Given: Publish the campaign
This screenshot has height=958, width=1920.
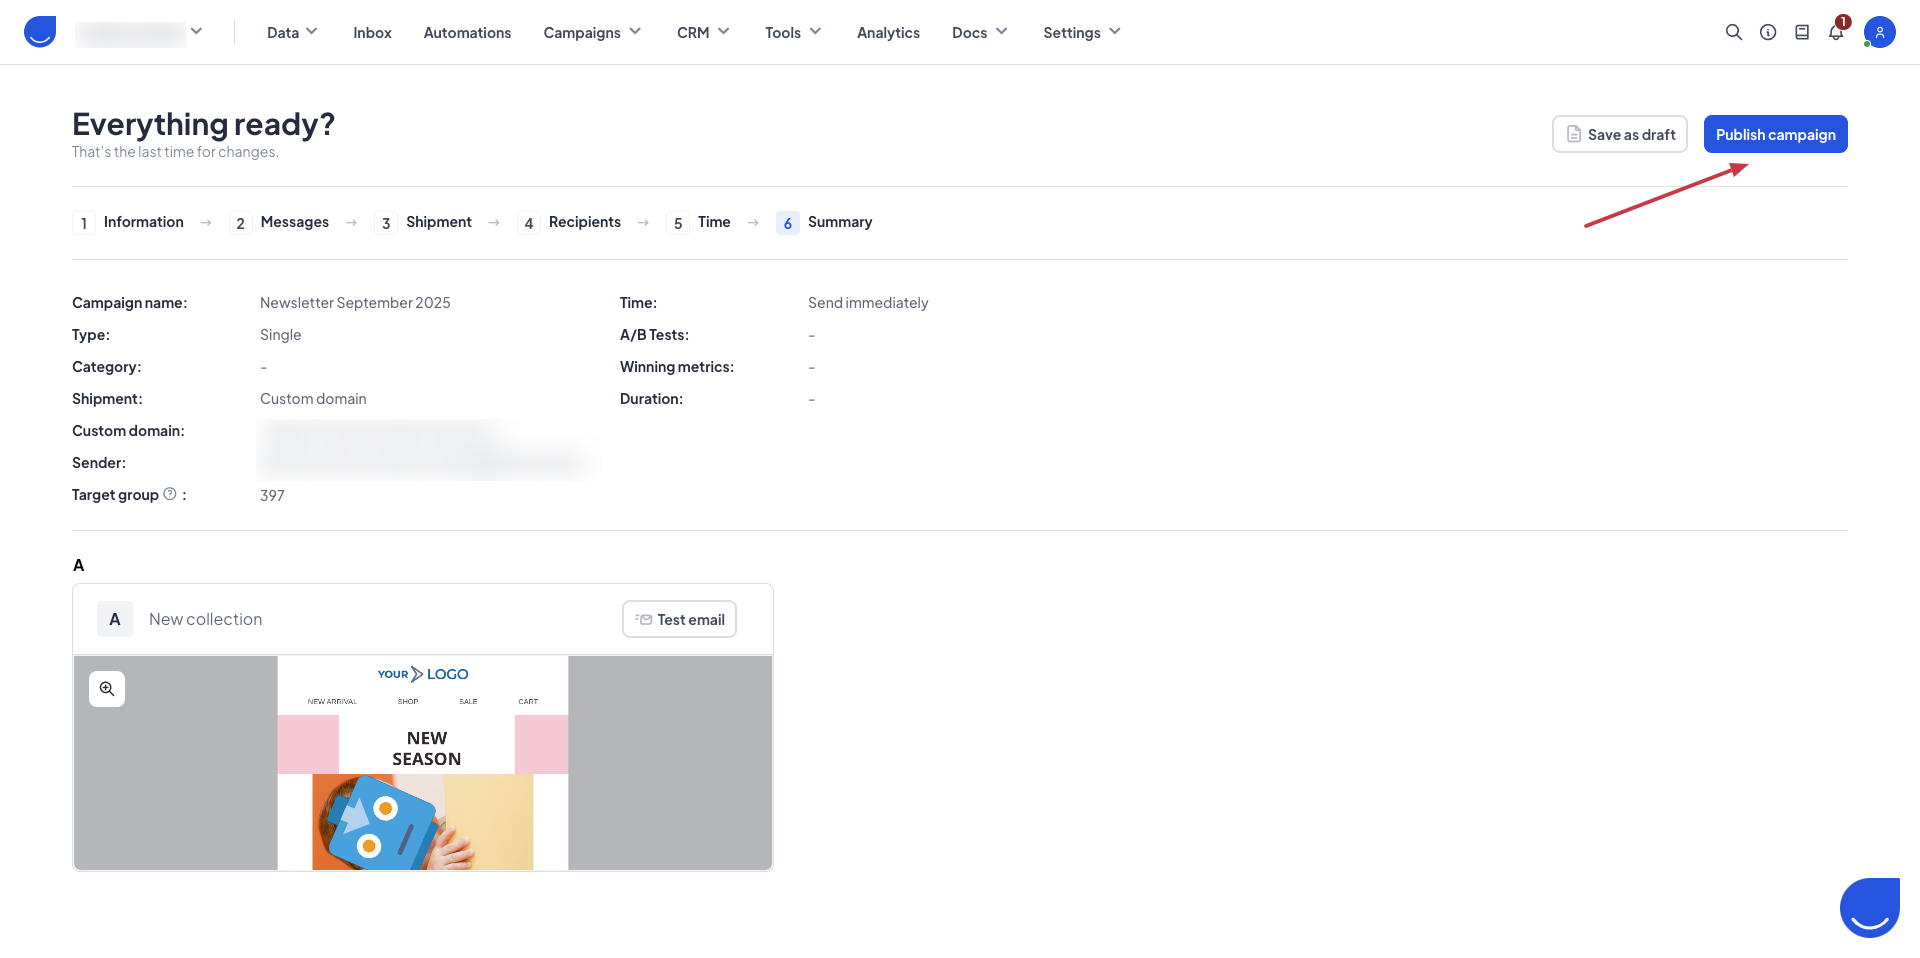Looking at the screenshot, I should click(1775, 134).
